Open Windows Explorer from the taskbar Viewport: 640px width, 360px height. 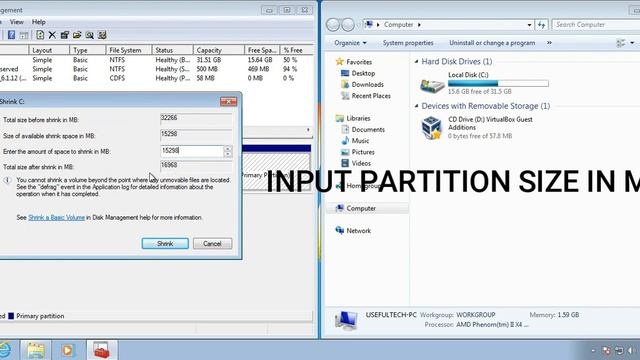36,350
